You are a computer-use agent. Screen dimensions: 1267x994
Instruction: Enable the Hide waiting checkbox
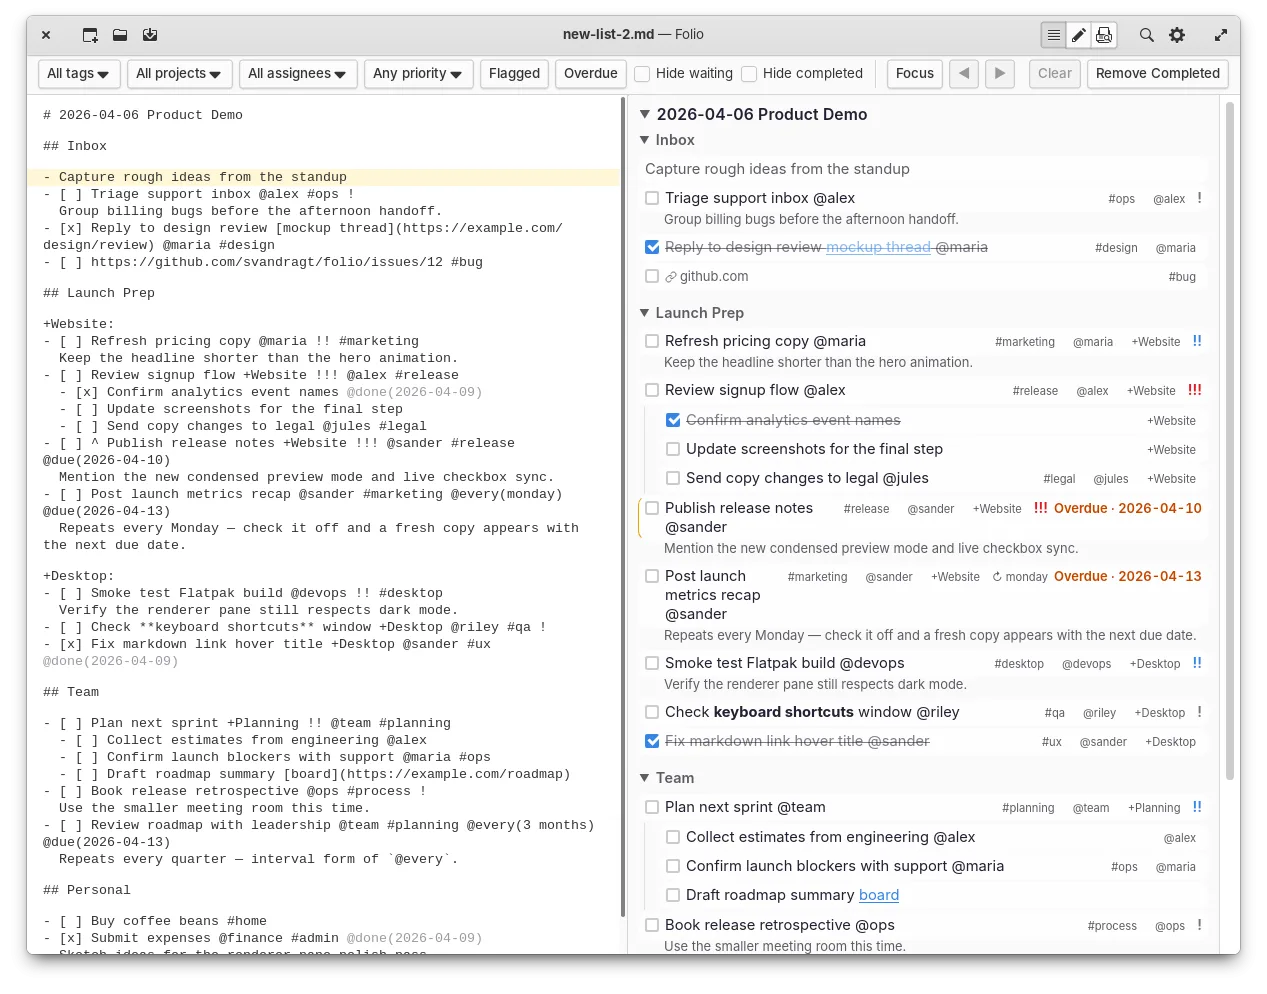(643, 74)
